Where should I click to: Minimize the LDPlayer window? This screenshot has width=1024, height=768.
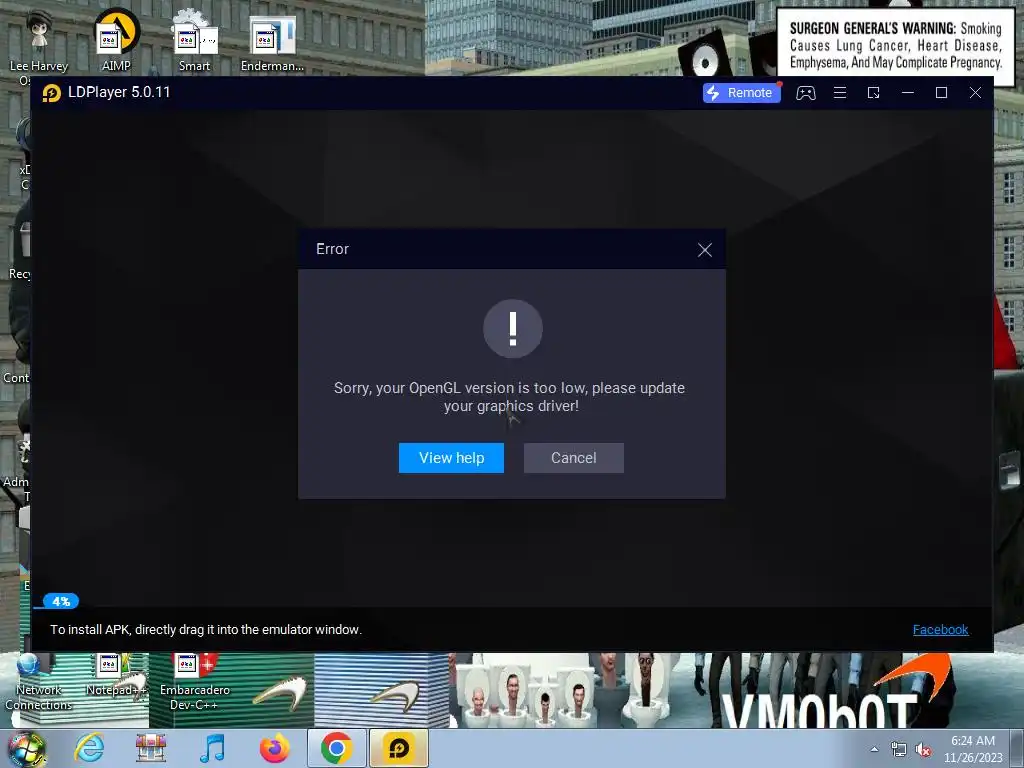(908, 93)
